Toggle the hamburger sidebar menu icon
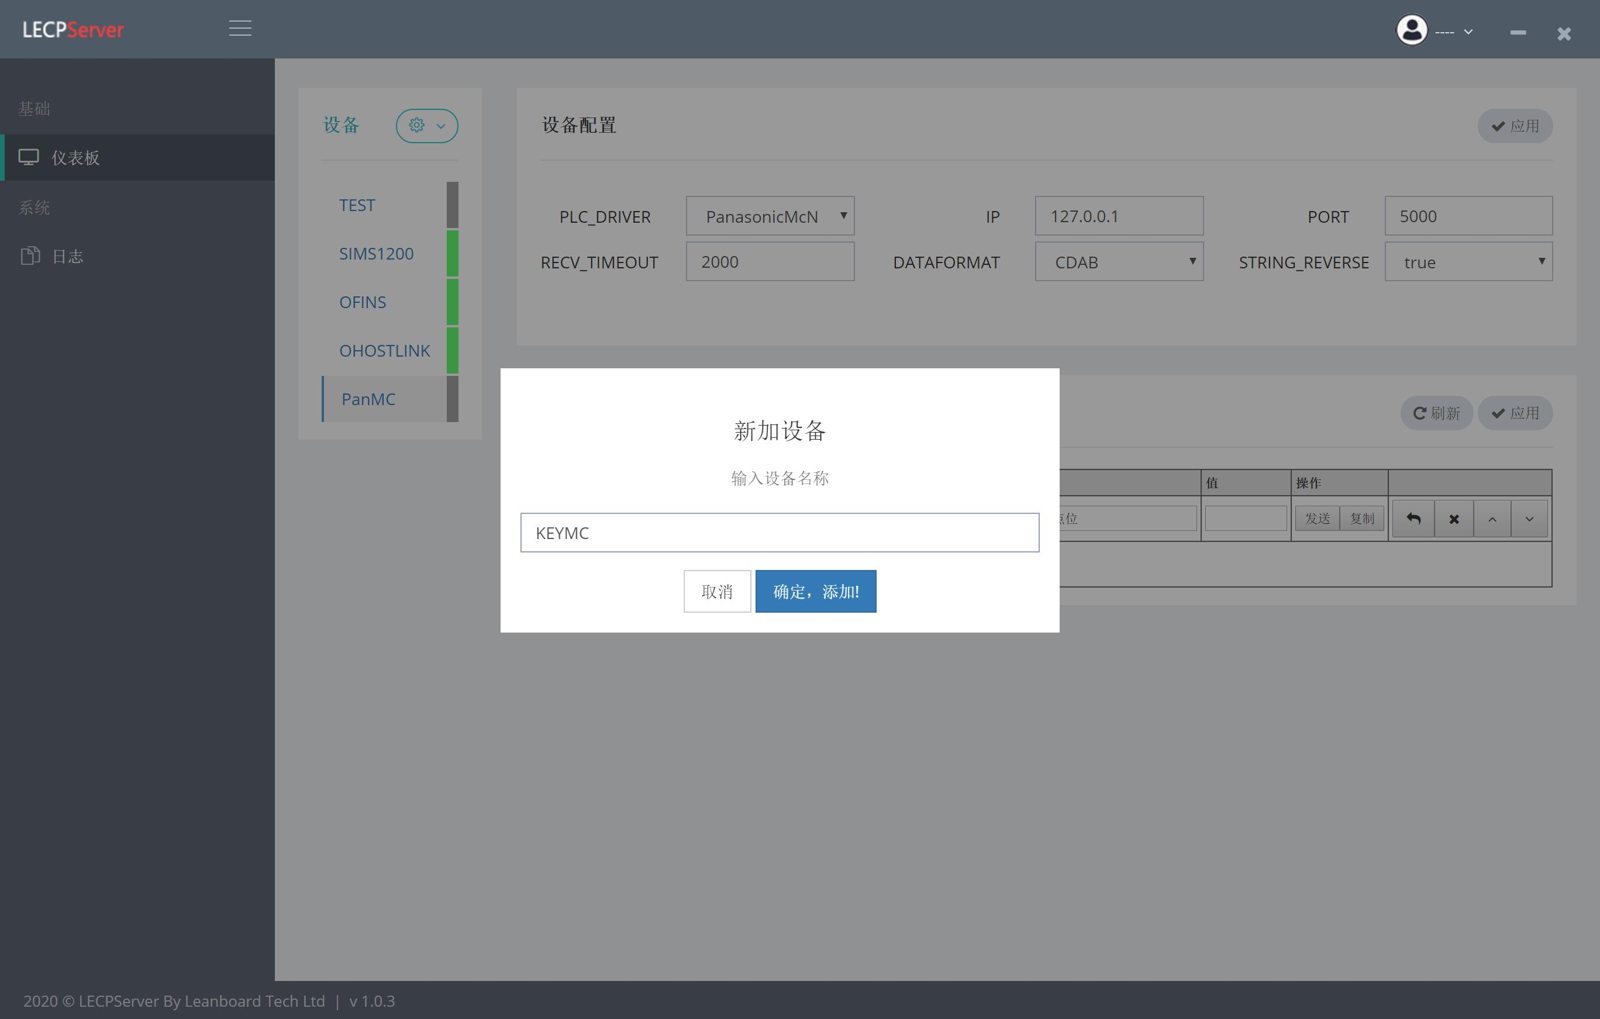Screen dimensions: 1600x1019 click(x=240, y=29)
